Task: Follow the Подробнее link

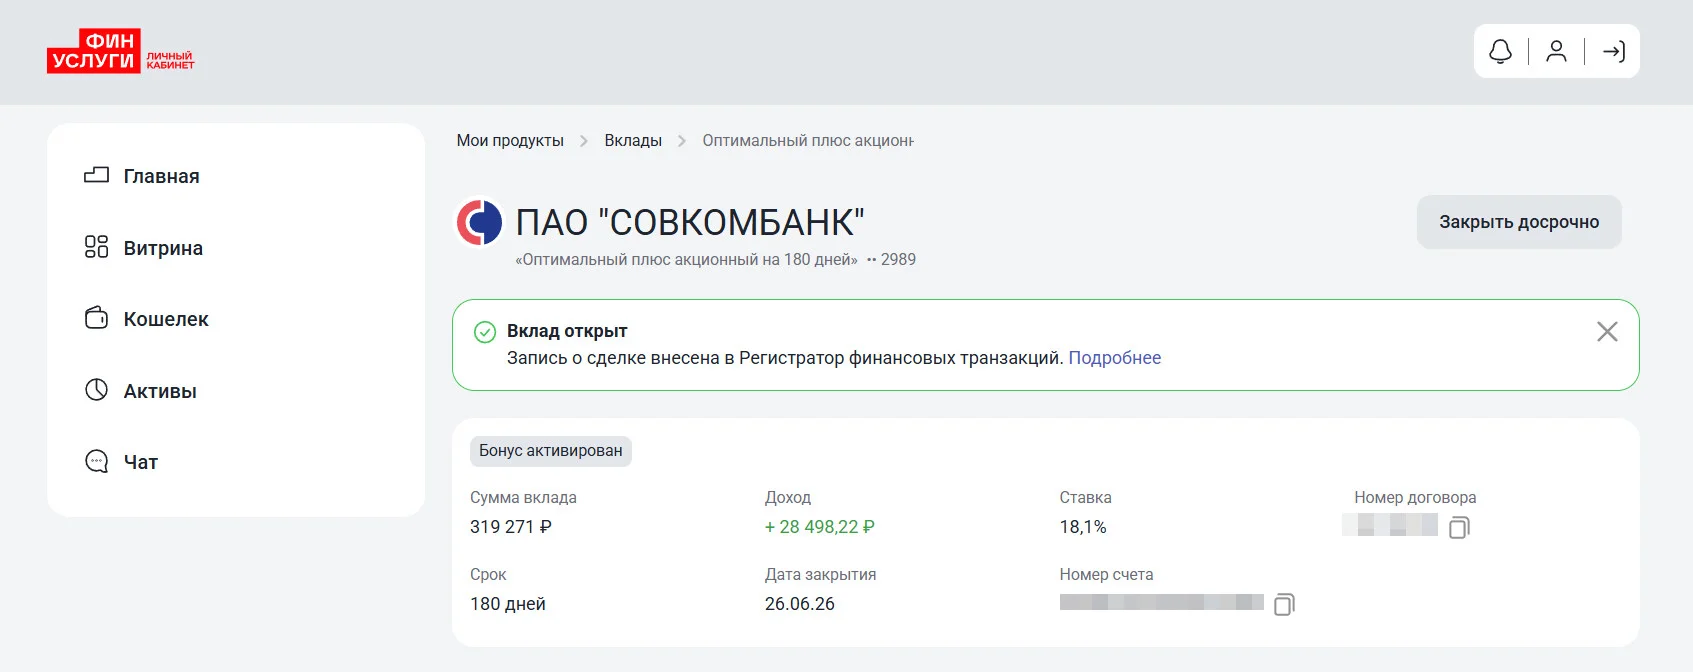Action: [1115, 358]
